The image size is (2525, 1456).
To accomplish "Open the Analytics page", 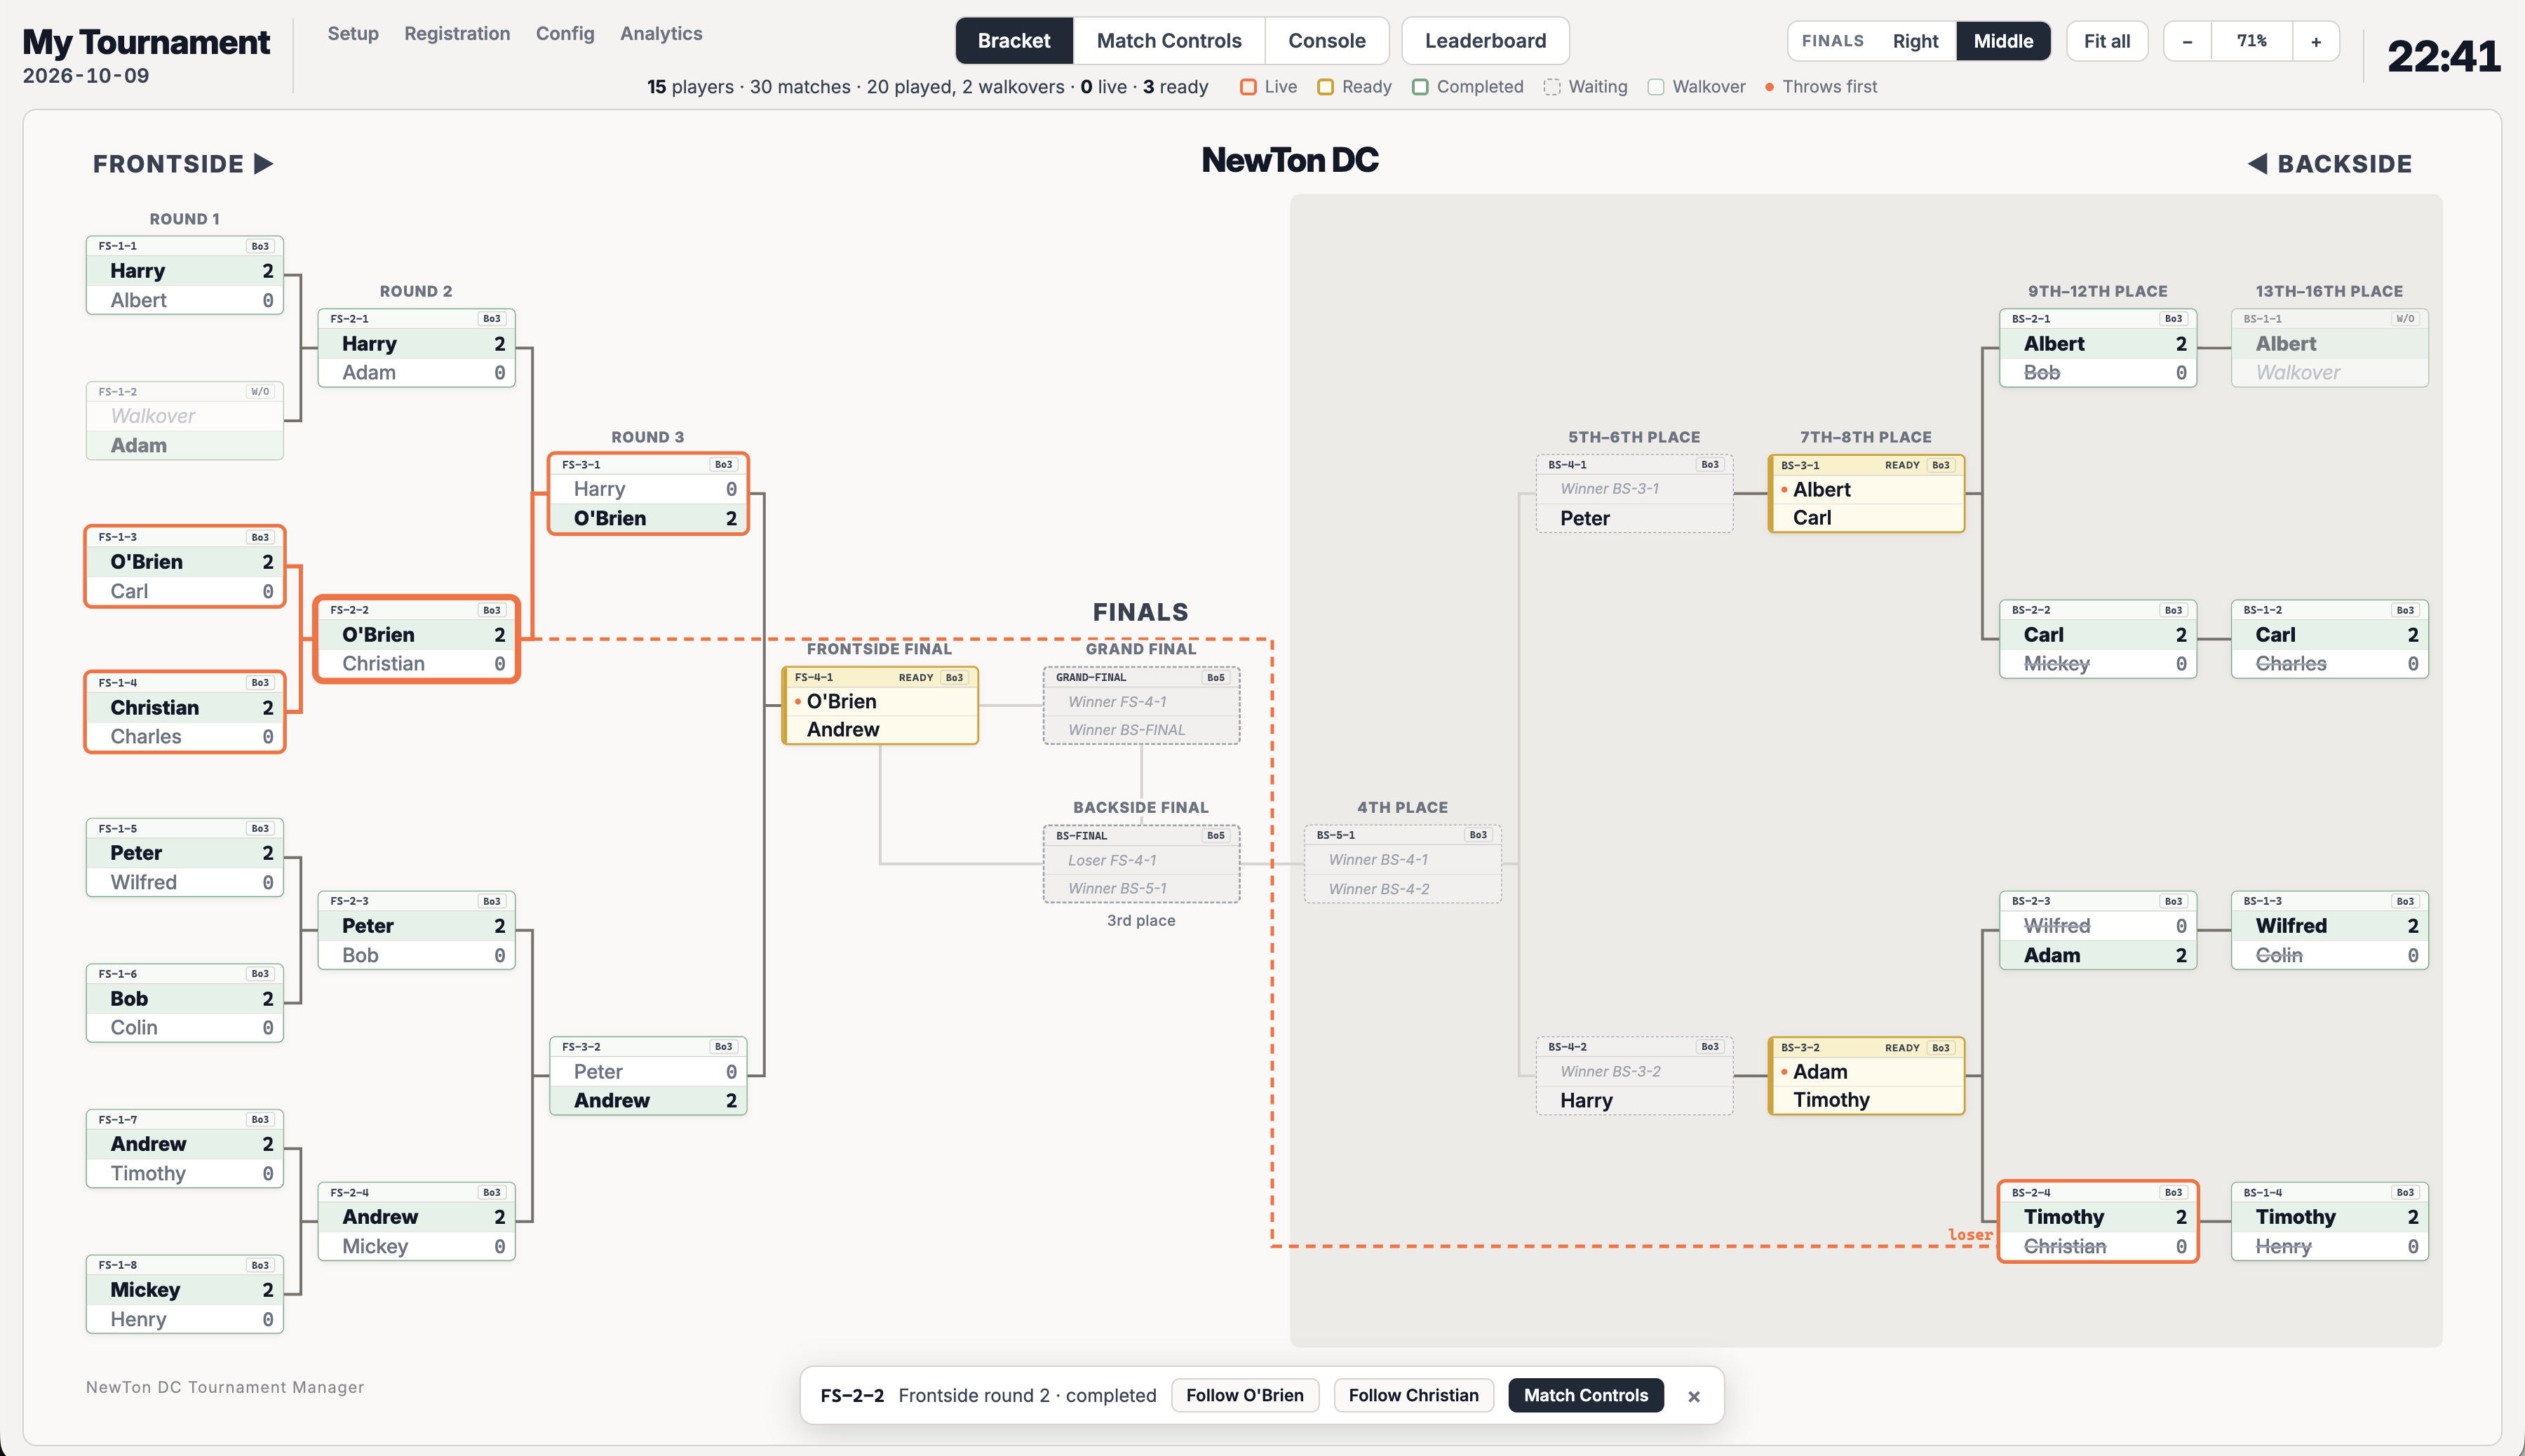I will pos(661,33).
